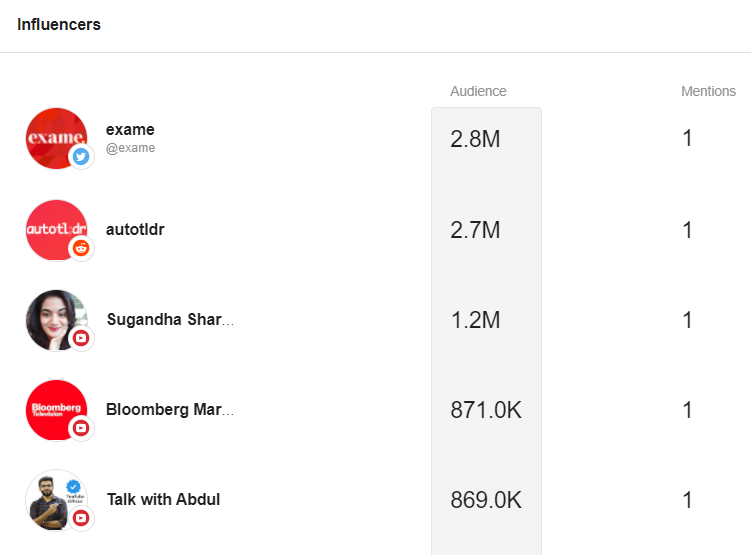Select the 871.0K audience value
This screenshot has width=751, height=555.
486,410
